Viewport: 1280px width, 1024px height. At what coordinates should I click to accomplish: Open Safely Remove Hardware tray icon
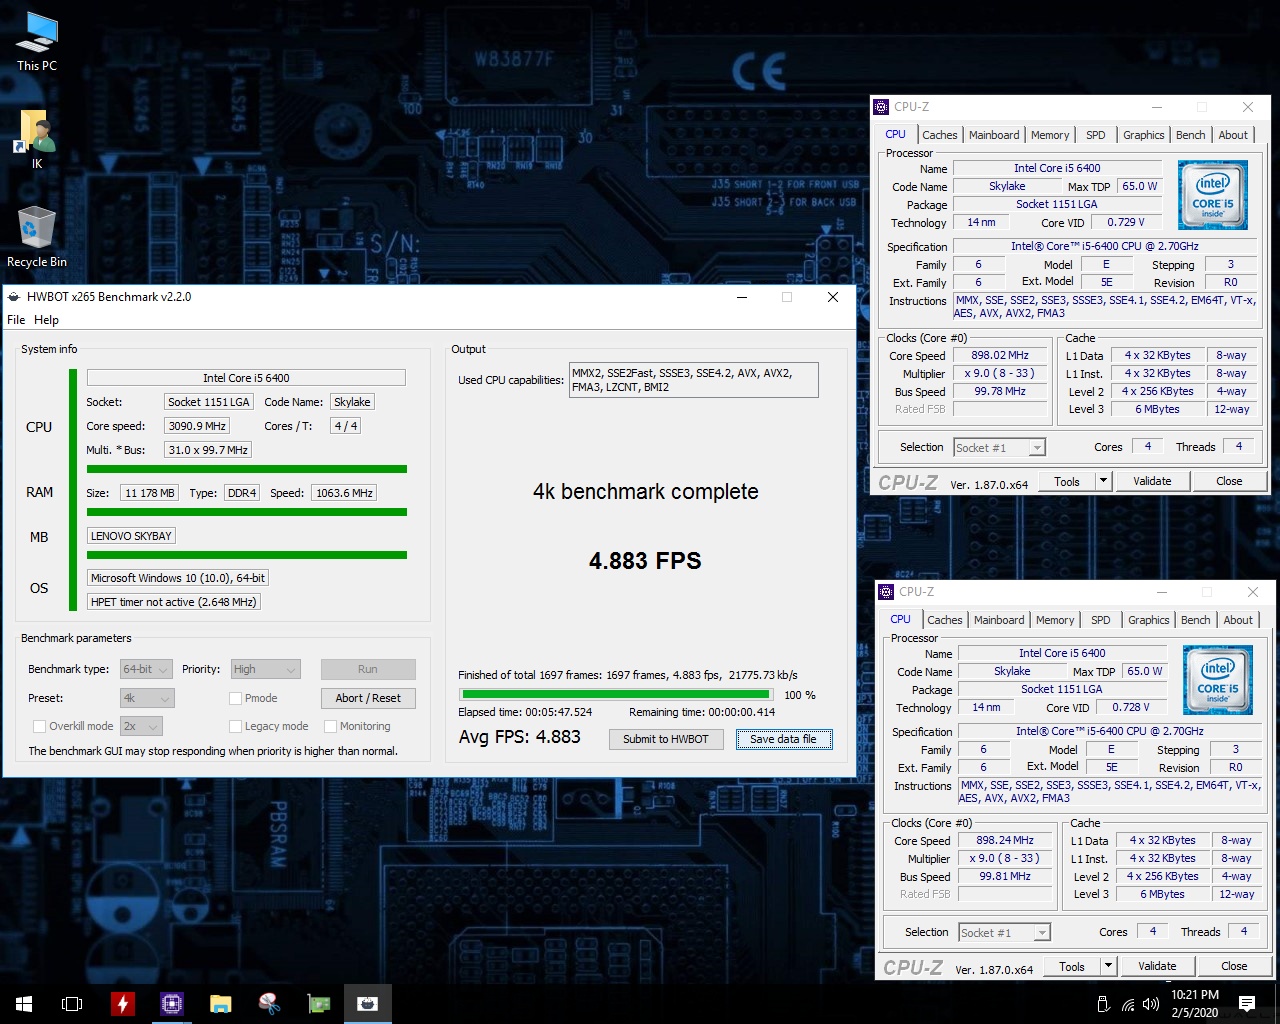click(1103, 1004)
